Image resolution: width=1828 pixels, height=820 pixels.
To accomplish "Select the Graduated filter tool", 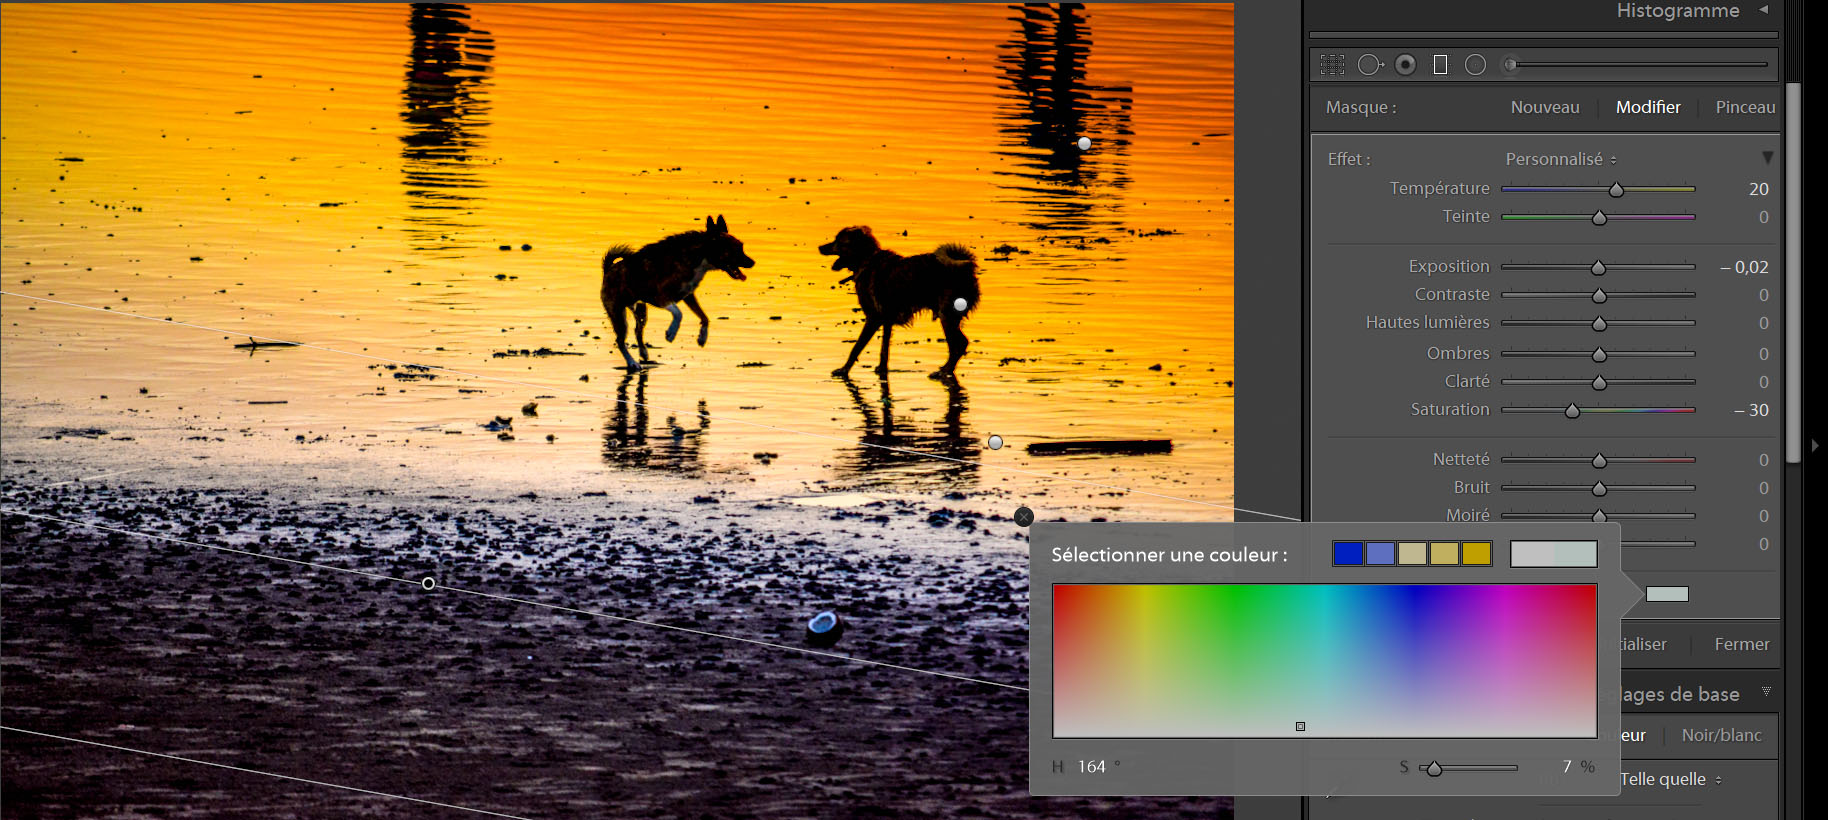I will (x=1440, y=65).
